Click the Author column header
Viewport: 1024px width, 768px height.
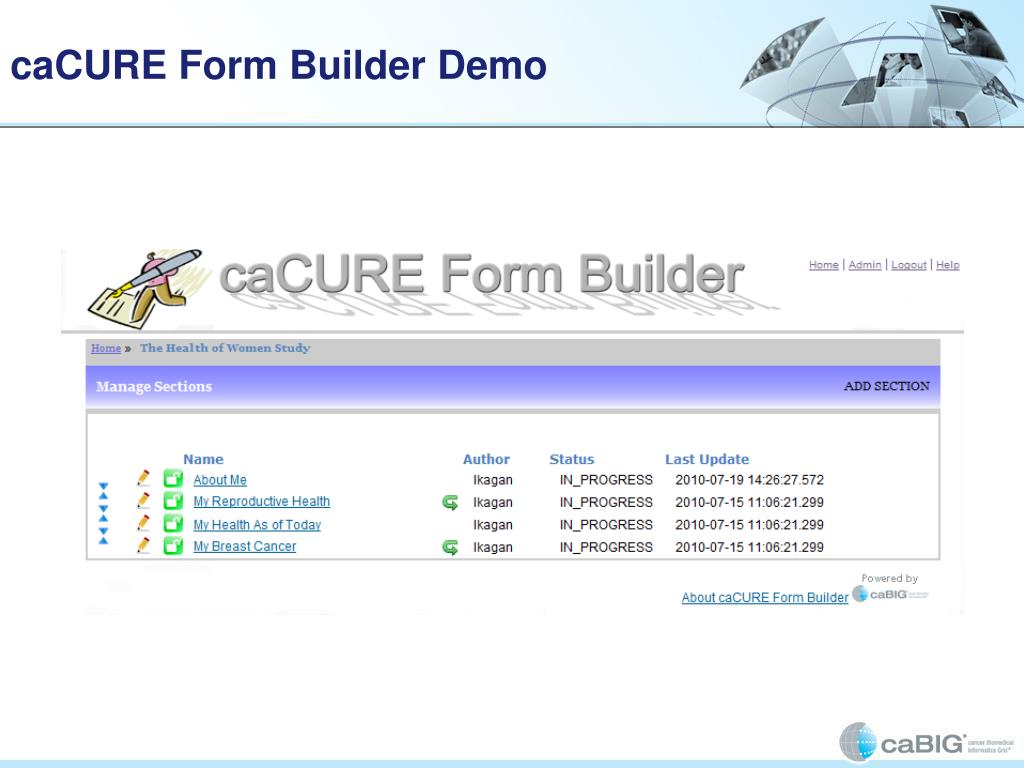[486, 459]
